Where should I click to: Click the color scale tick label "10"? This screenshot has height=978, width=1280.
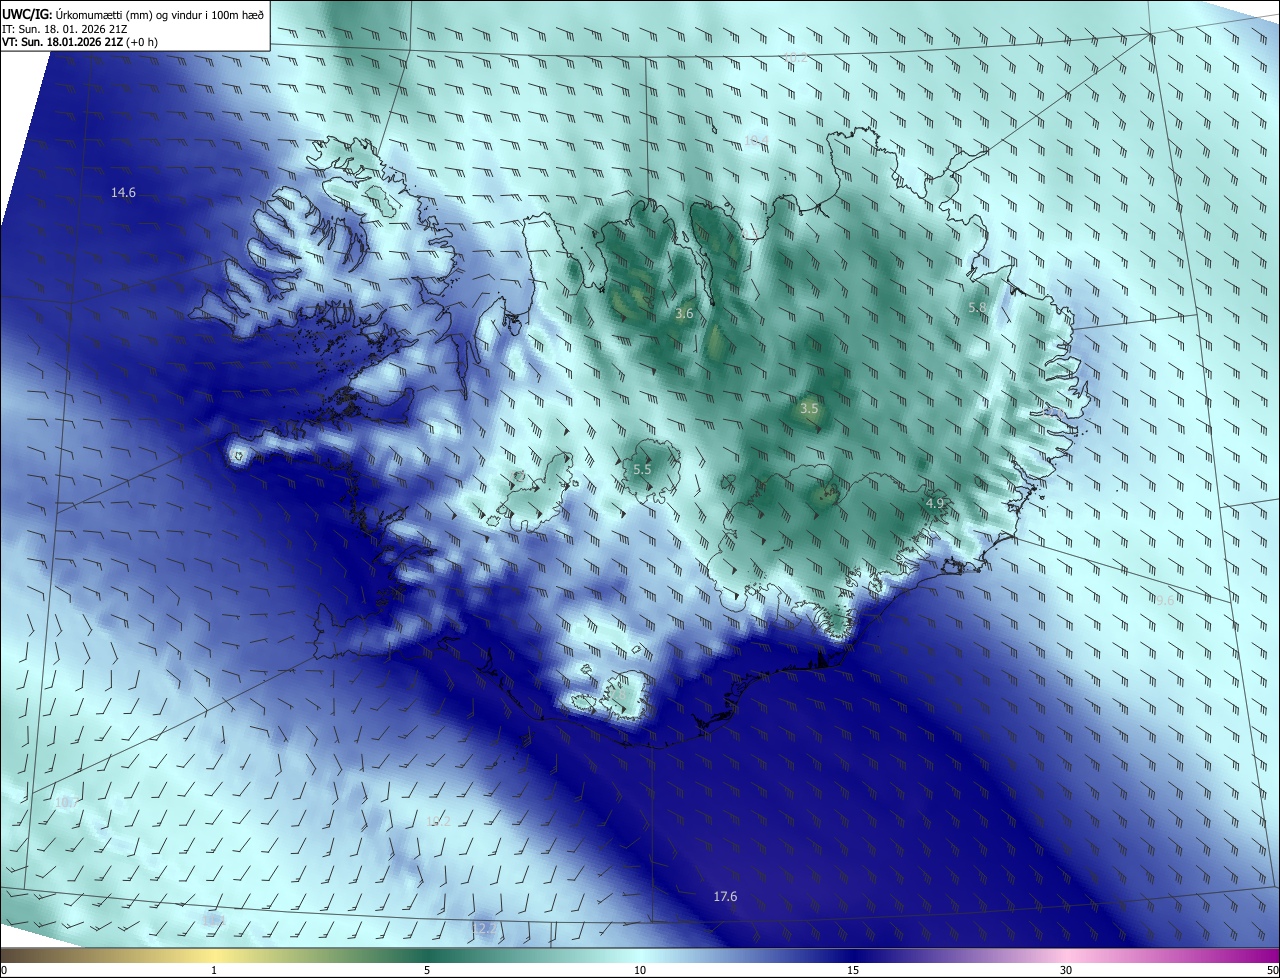coord(640,970)
